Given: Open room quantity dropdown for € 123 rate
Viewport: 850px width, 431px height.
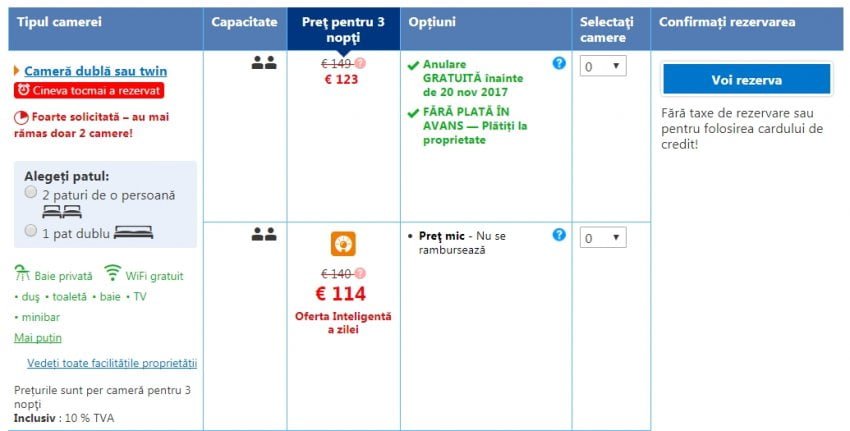Looking at the screenshot, I should tap(603, 66).
